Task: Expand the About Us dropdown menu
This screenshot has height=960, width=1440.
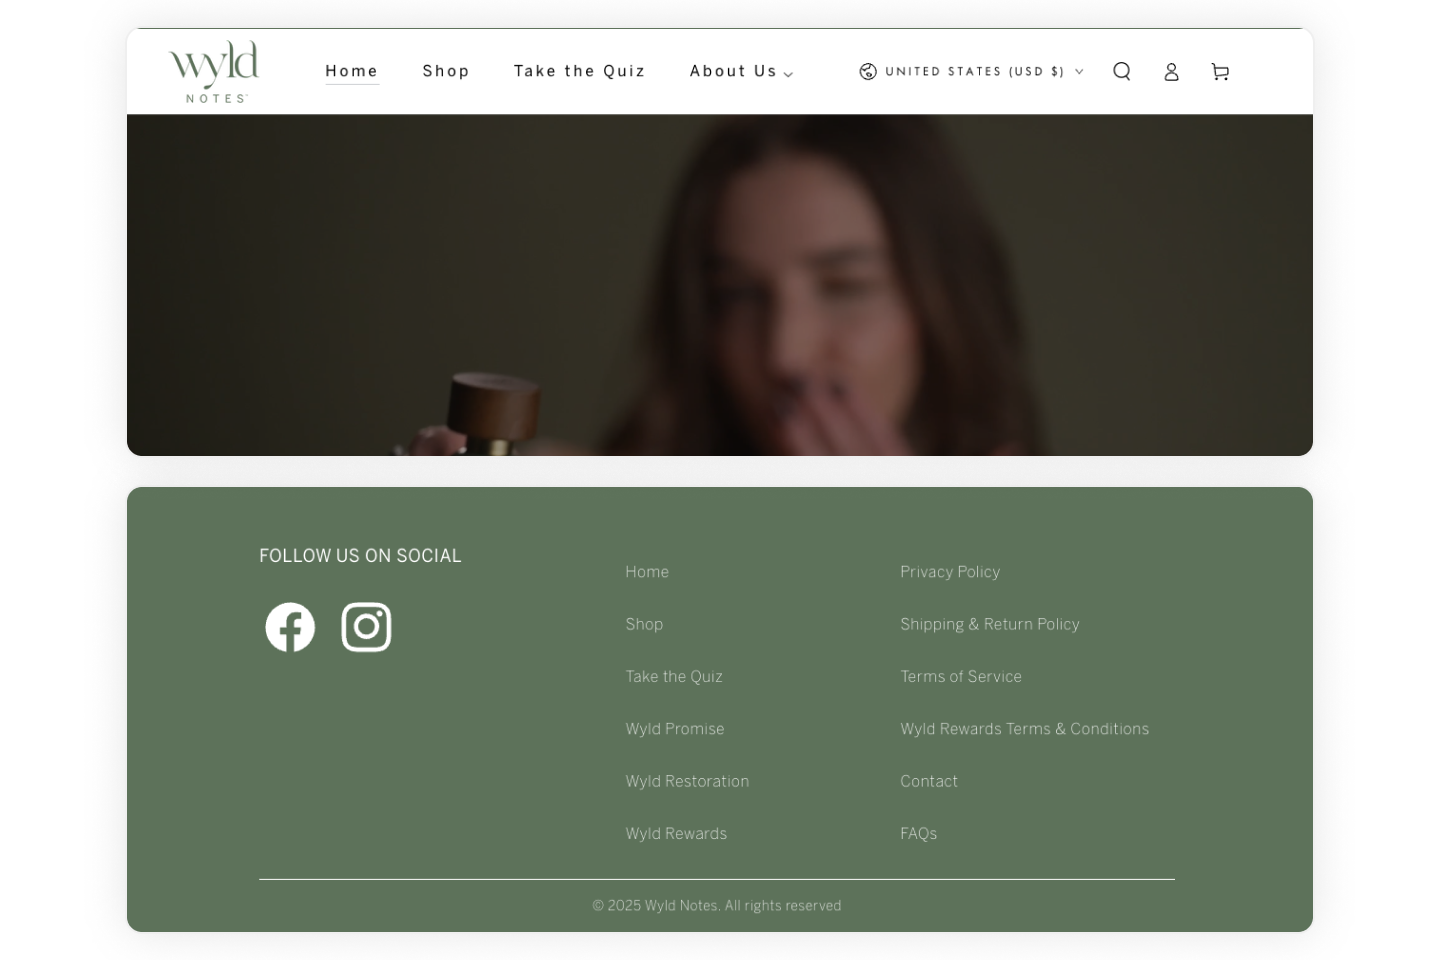Action: 741,71
